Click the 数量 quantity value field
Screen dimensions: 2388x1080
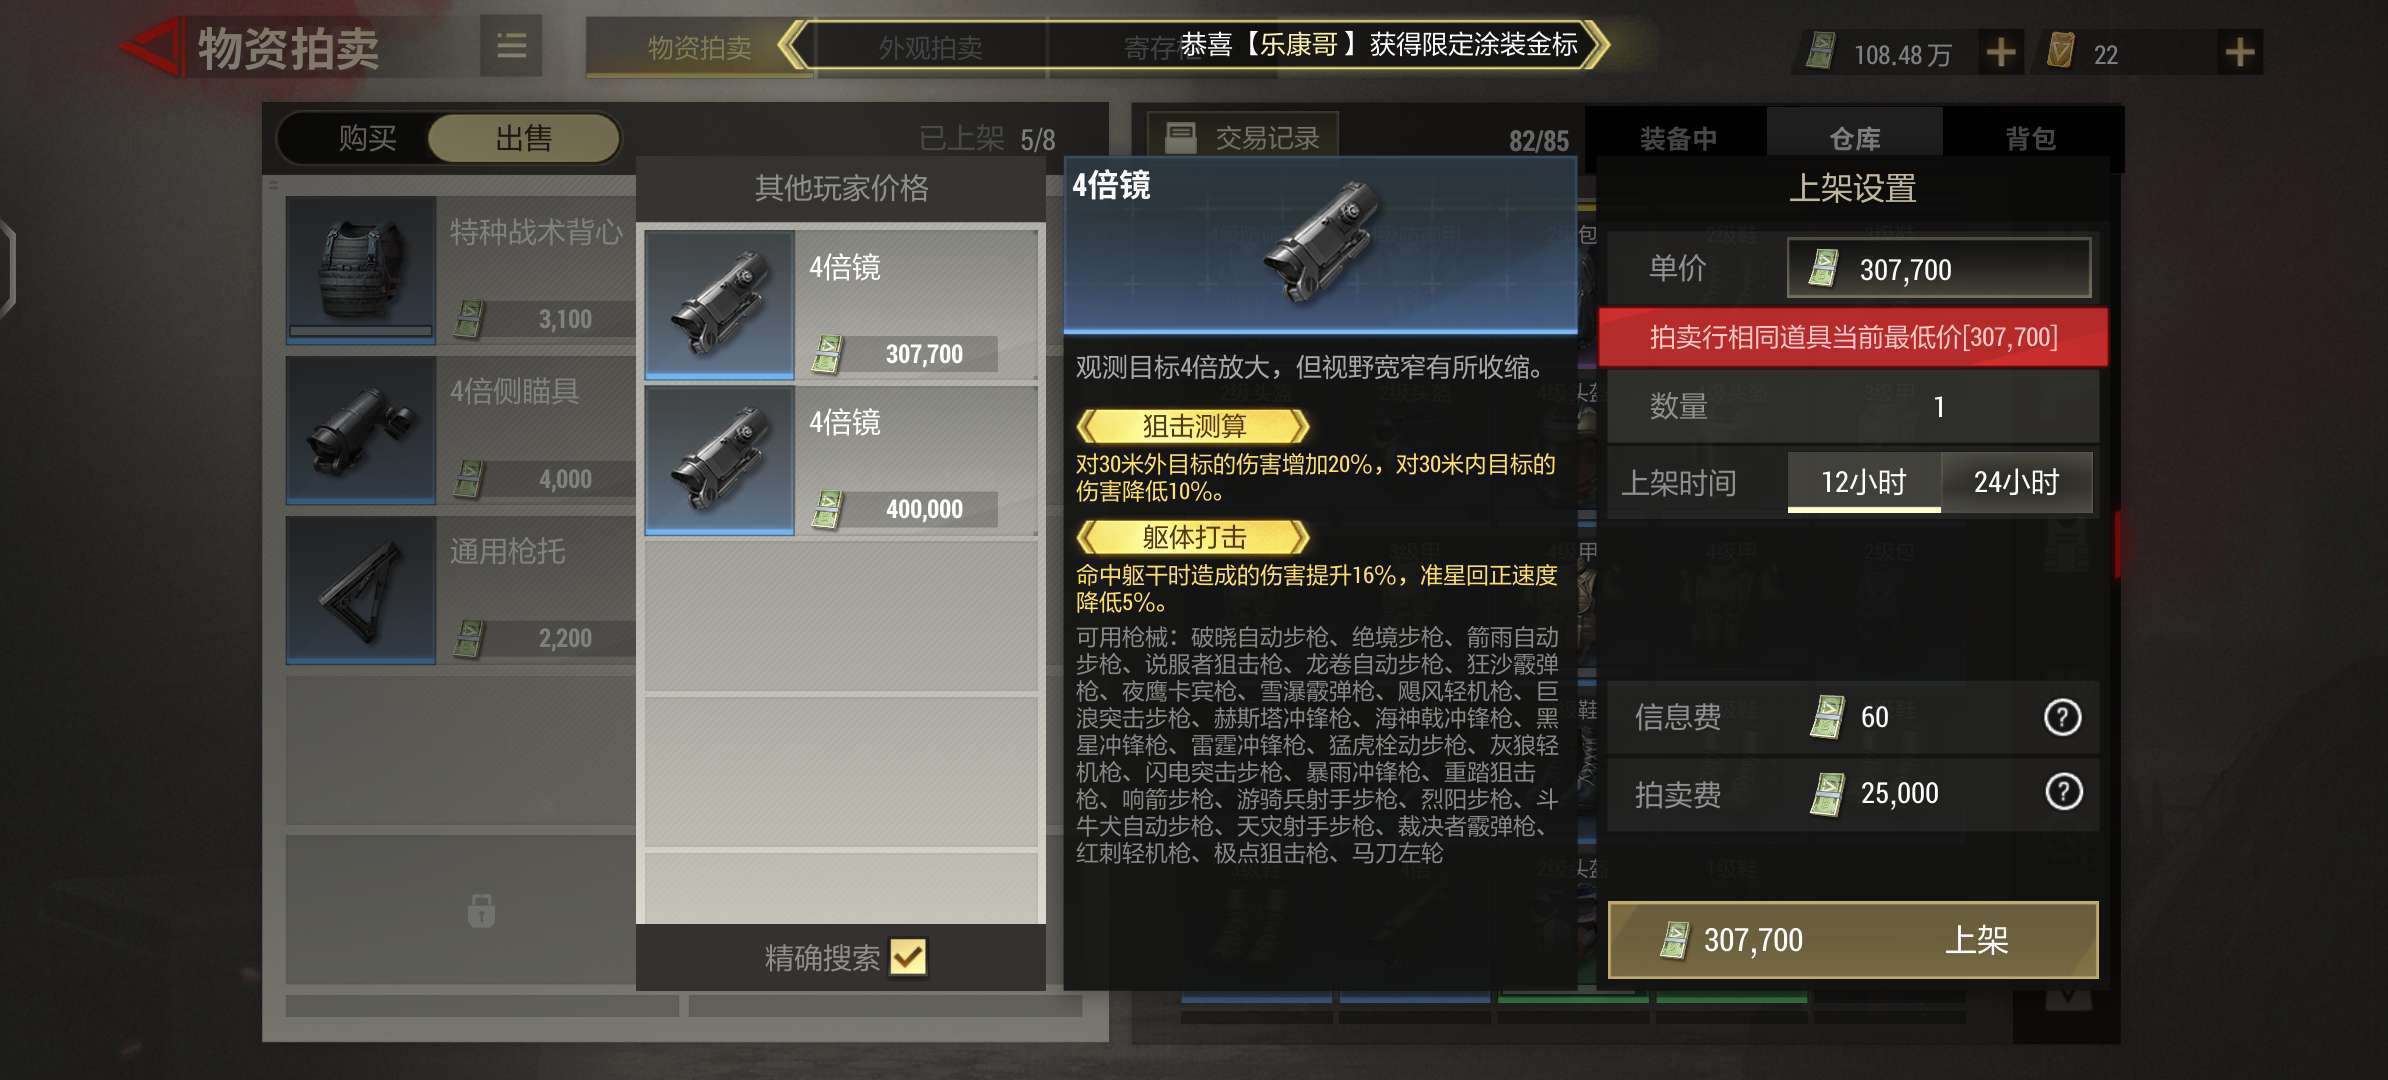(x=1938, y=407)
